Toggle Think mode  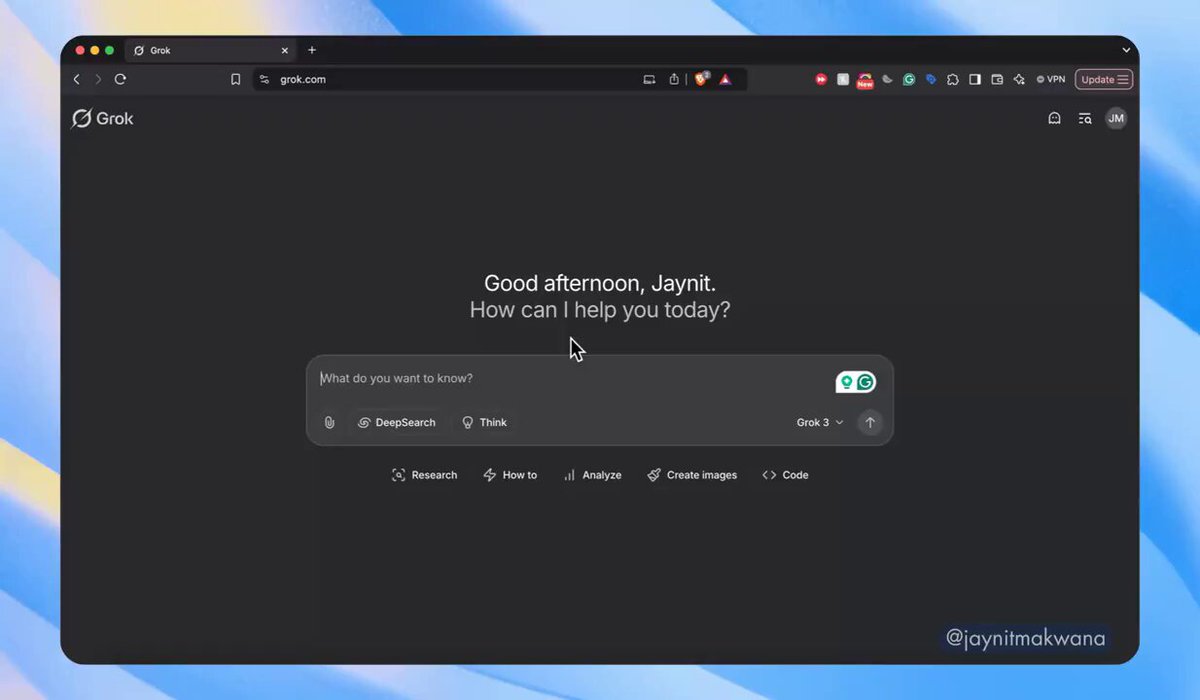pos(484,422)
